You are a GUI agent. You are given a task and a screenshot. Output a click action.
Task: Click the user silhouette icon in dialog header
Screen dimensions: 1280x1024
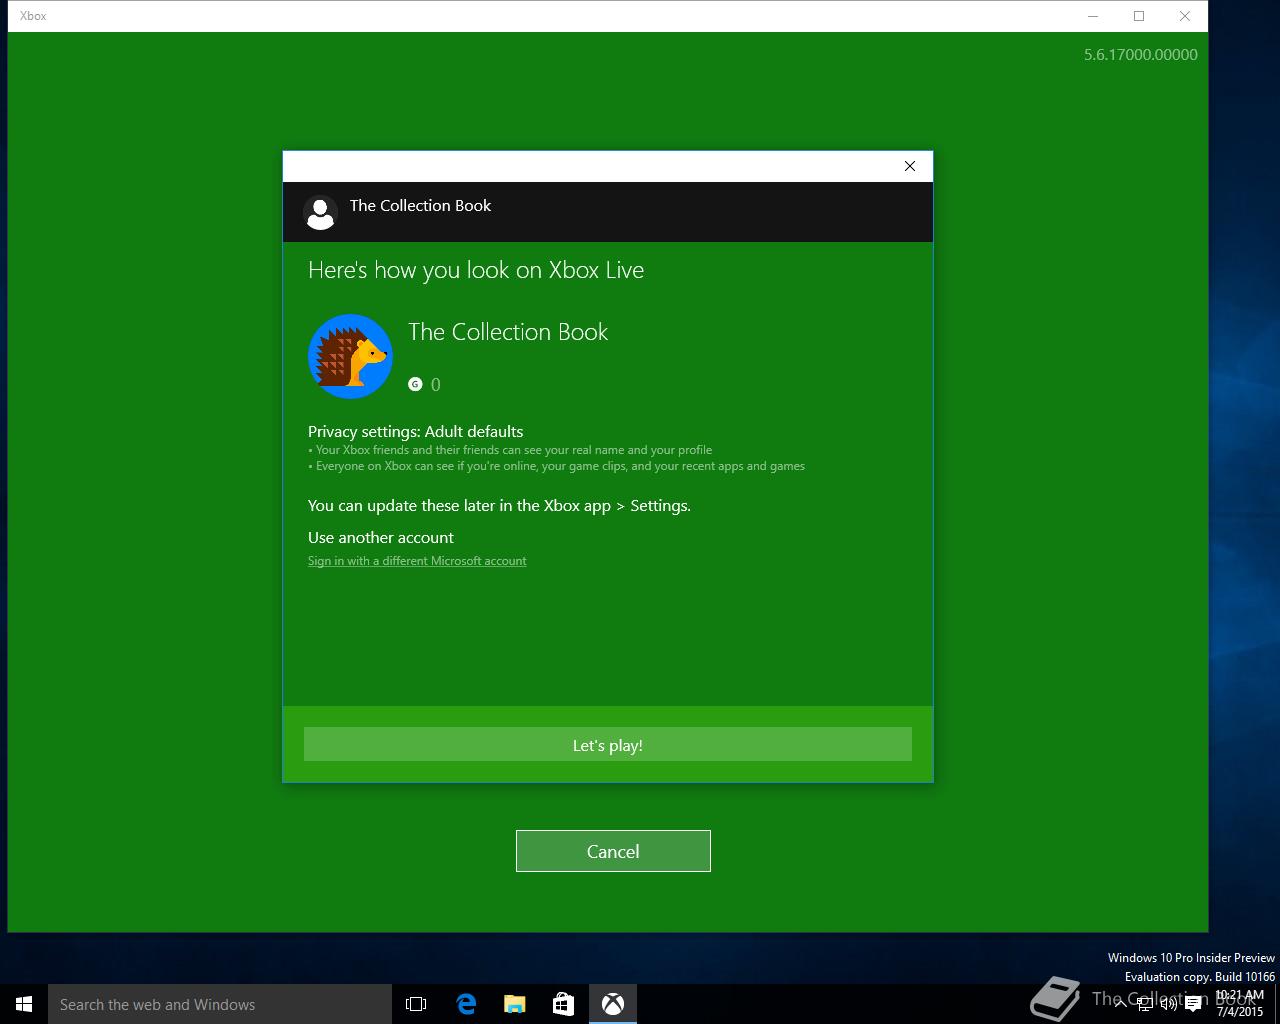tap(320, 212)
